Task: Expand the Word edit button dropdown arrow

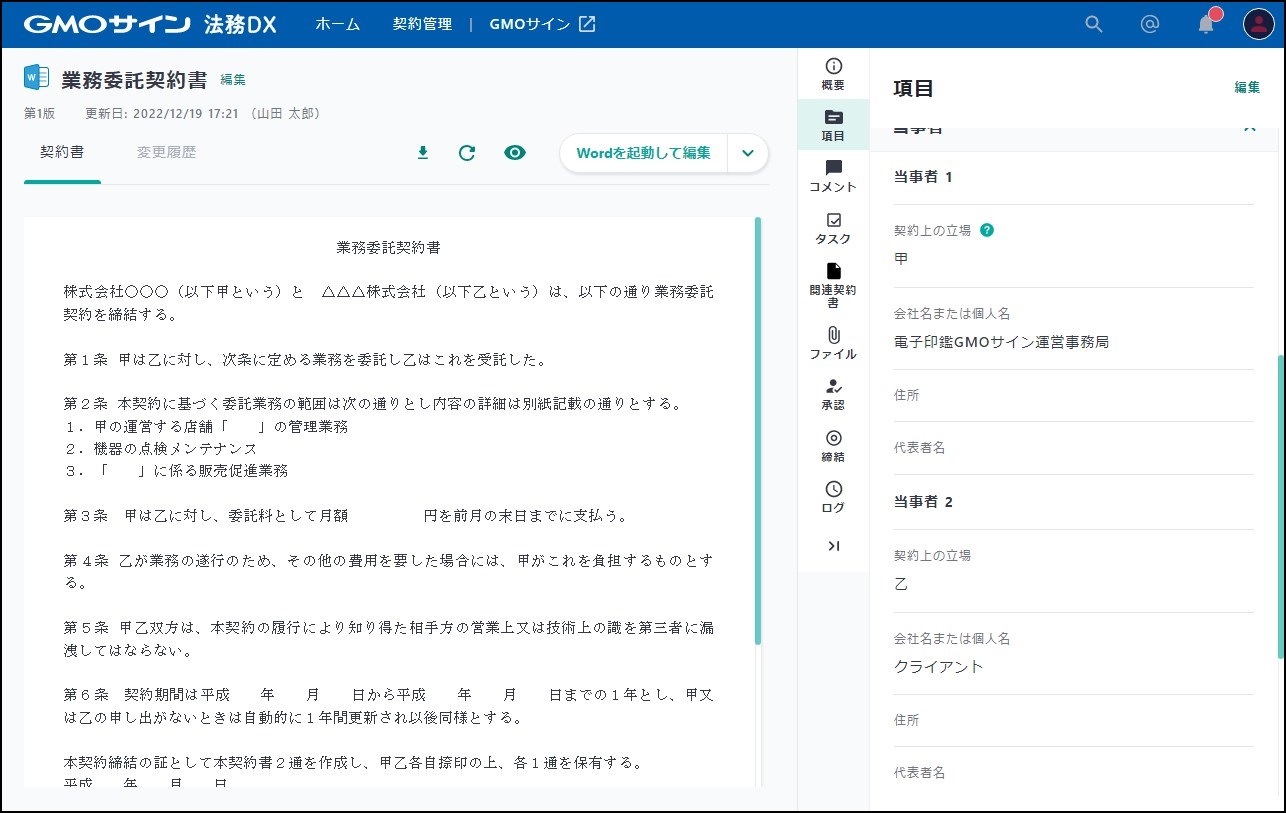Action: (748, 153)
